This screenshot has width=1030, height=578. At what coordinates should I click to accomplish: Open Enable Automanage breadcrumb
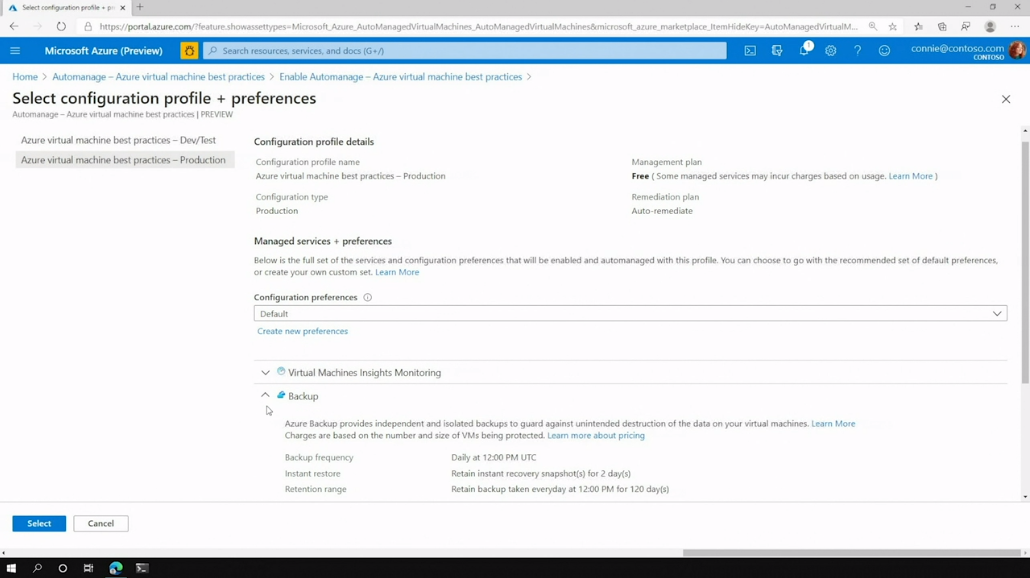click(x=401, y=77)
